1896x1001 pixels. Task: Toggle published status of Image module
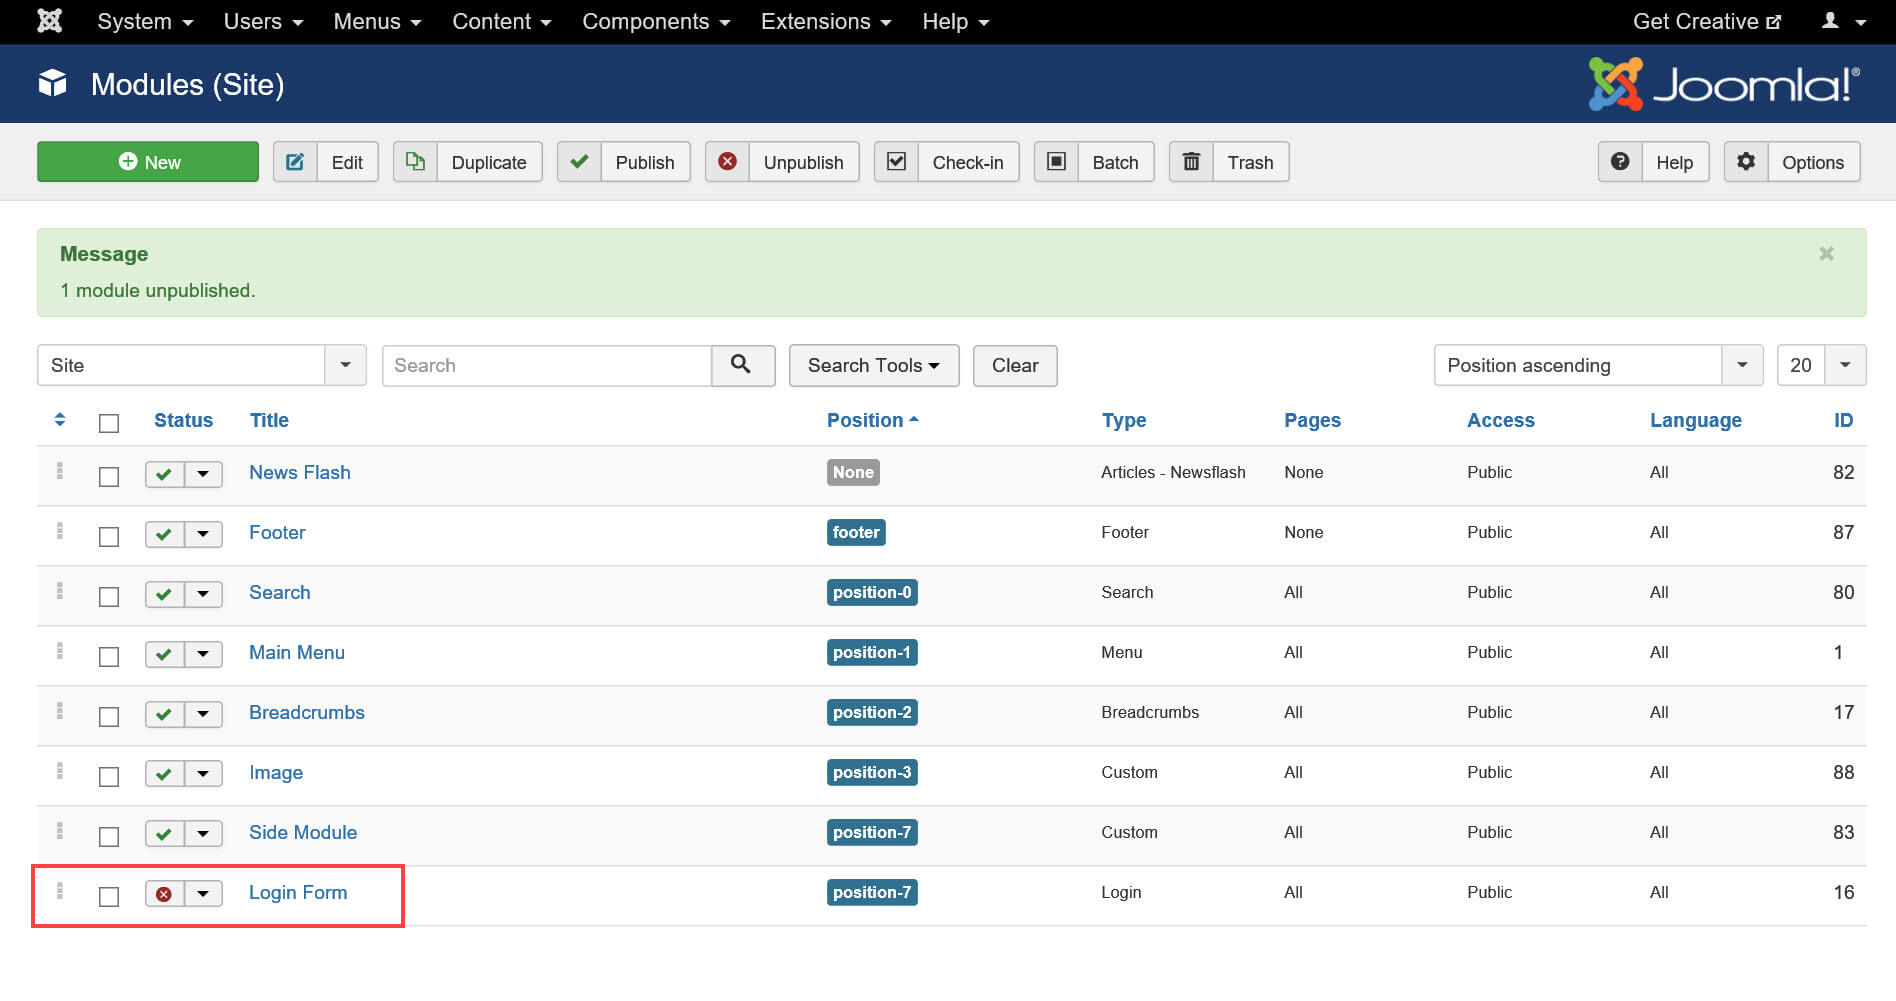[x=164, y=774]
